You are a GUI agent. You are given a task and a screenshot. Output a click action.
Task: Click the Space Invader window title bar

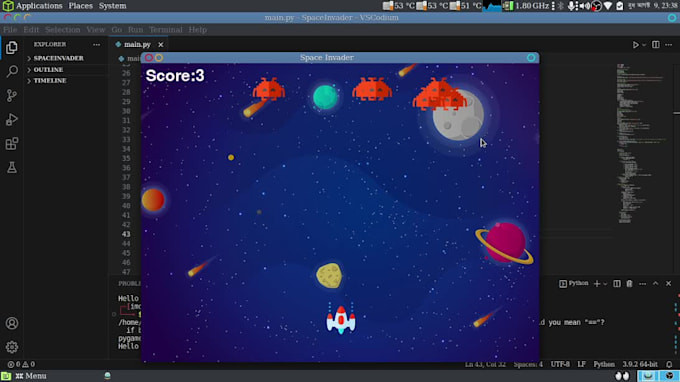340,58
